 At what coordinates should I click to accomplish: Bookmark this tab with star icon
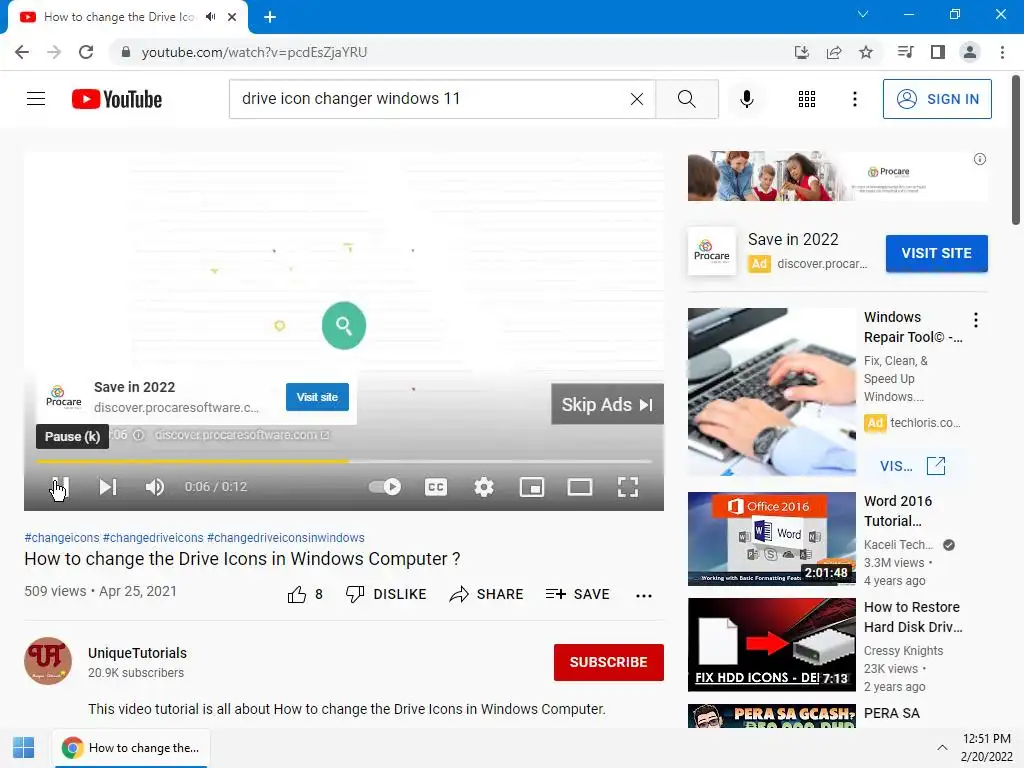coord(866,52)
